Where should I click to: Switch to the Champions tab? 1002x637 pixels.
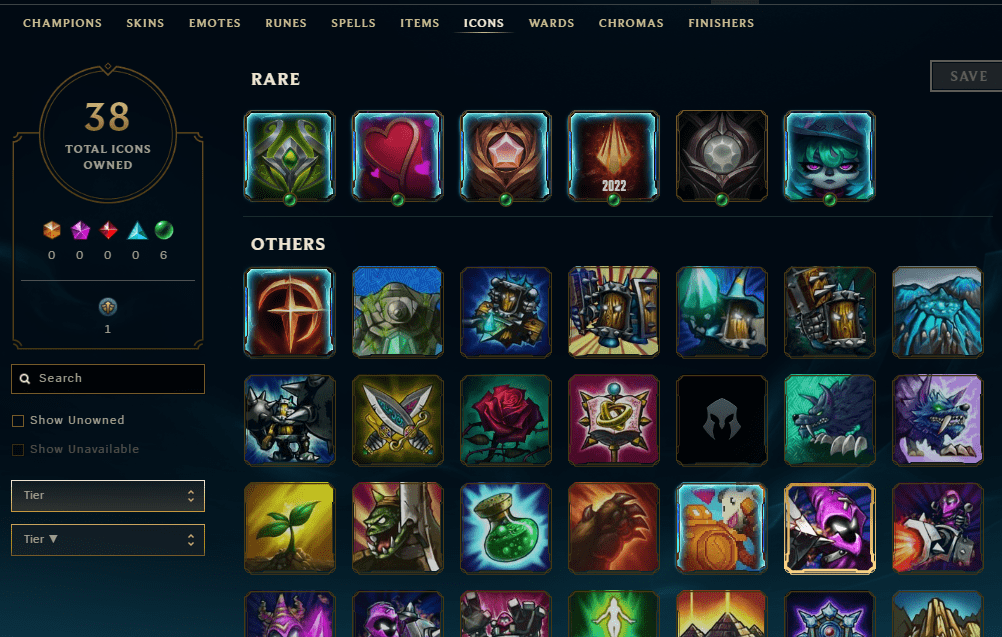pyautogui.click(x=63, y=23)
